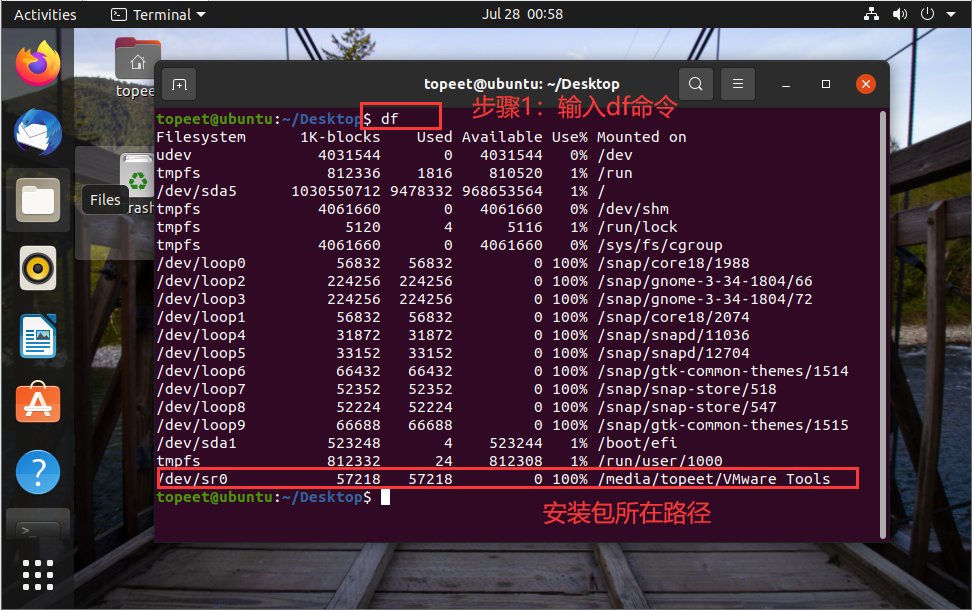The width and height of the screenshot is (972, 610).
Task: Launch Thunderbird Mail from the dock
Action: coord(38,133)
